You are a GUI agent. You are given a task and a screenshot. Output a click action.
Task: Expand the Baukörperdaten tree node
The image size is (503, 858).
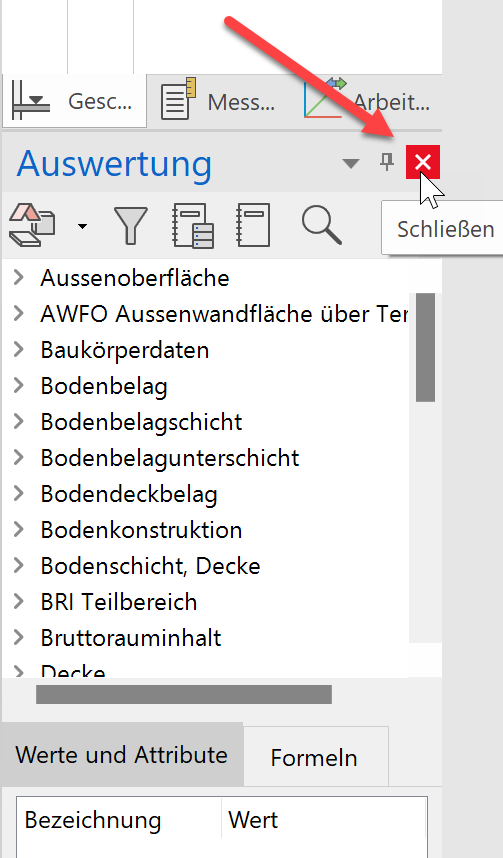19,349
